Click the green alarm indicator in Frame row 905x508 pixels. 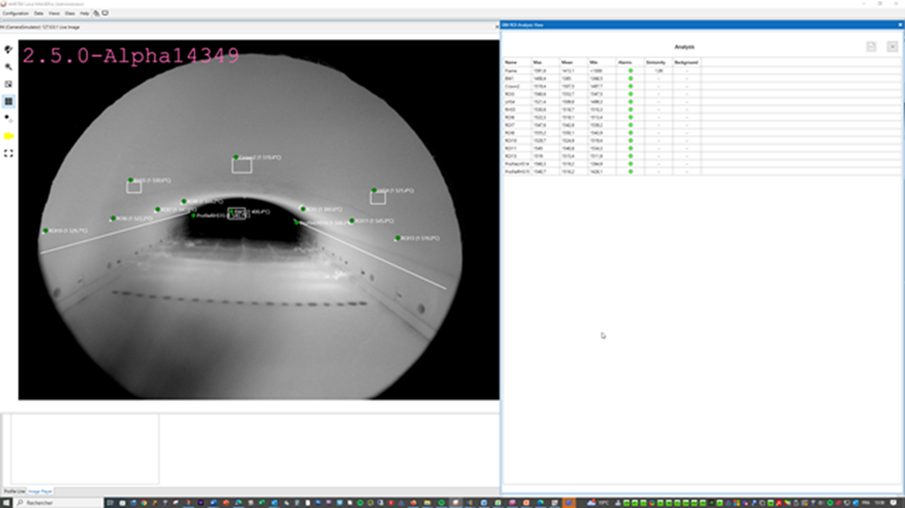(x=630, y=70)
